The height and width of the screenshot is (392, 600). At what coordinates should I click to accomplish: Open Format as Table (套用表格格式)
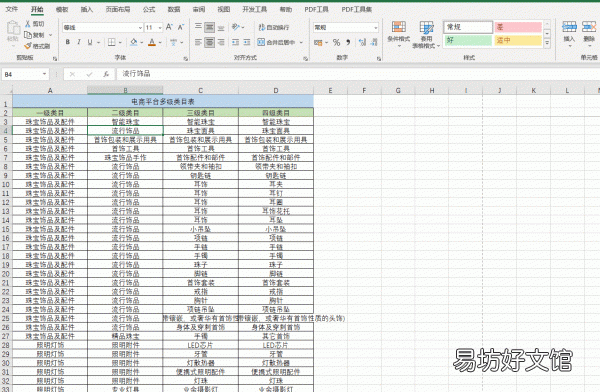[x=426, y=34]
